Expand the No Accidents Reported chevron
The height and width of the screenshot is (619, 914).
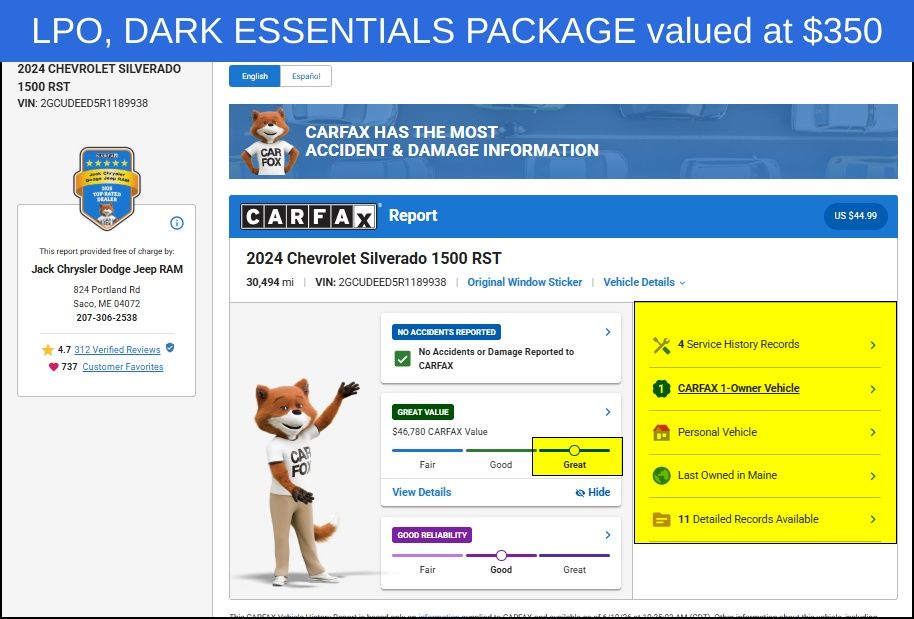click(608, 332)
